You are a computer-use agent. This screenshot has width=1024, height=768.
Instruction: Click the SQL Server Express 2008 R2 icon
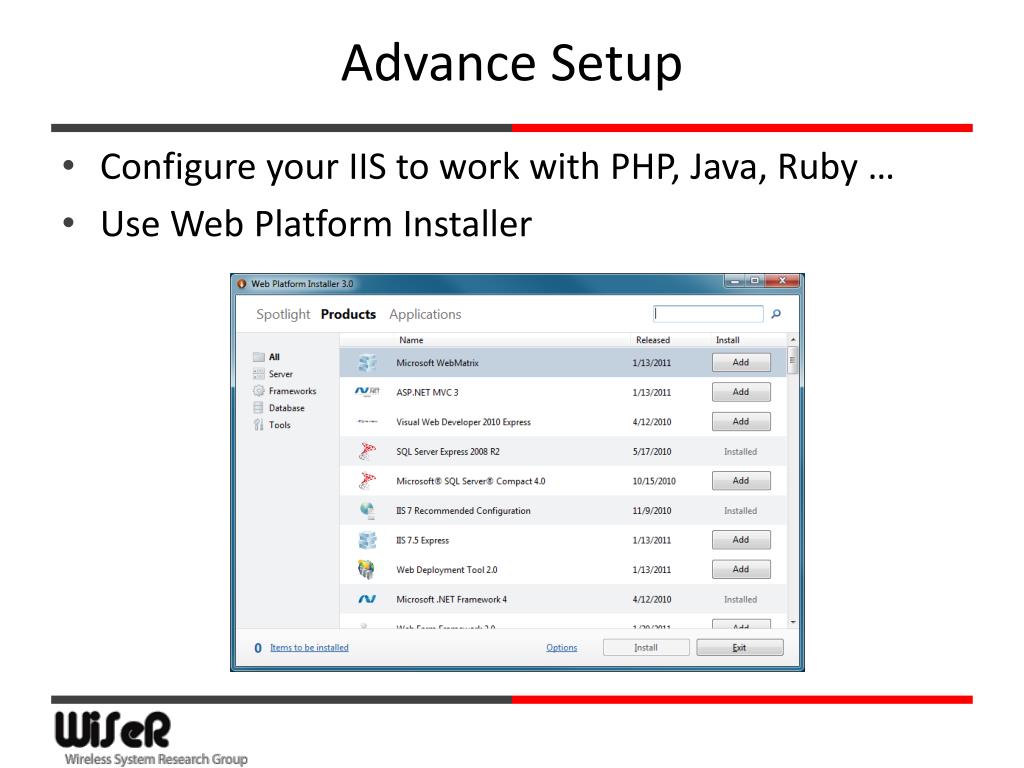pos(367,451)
